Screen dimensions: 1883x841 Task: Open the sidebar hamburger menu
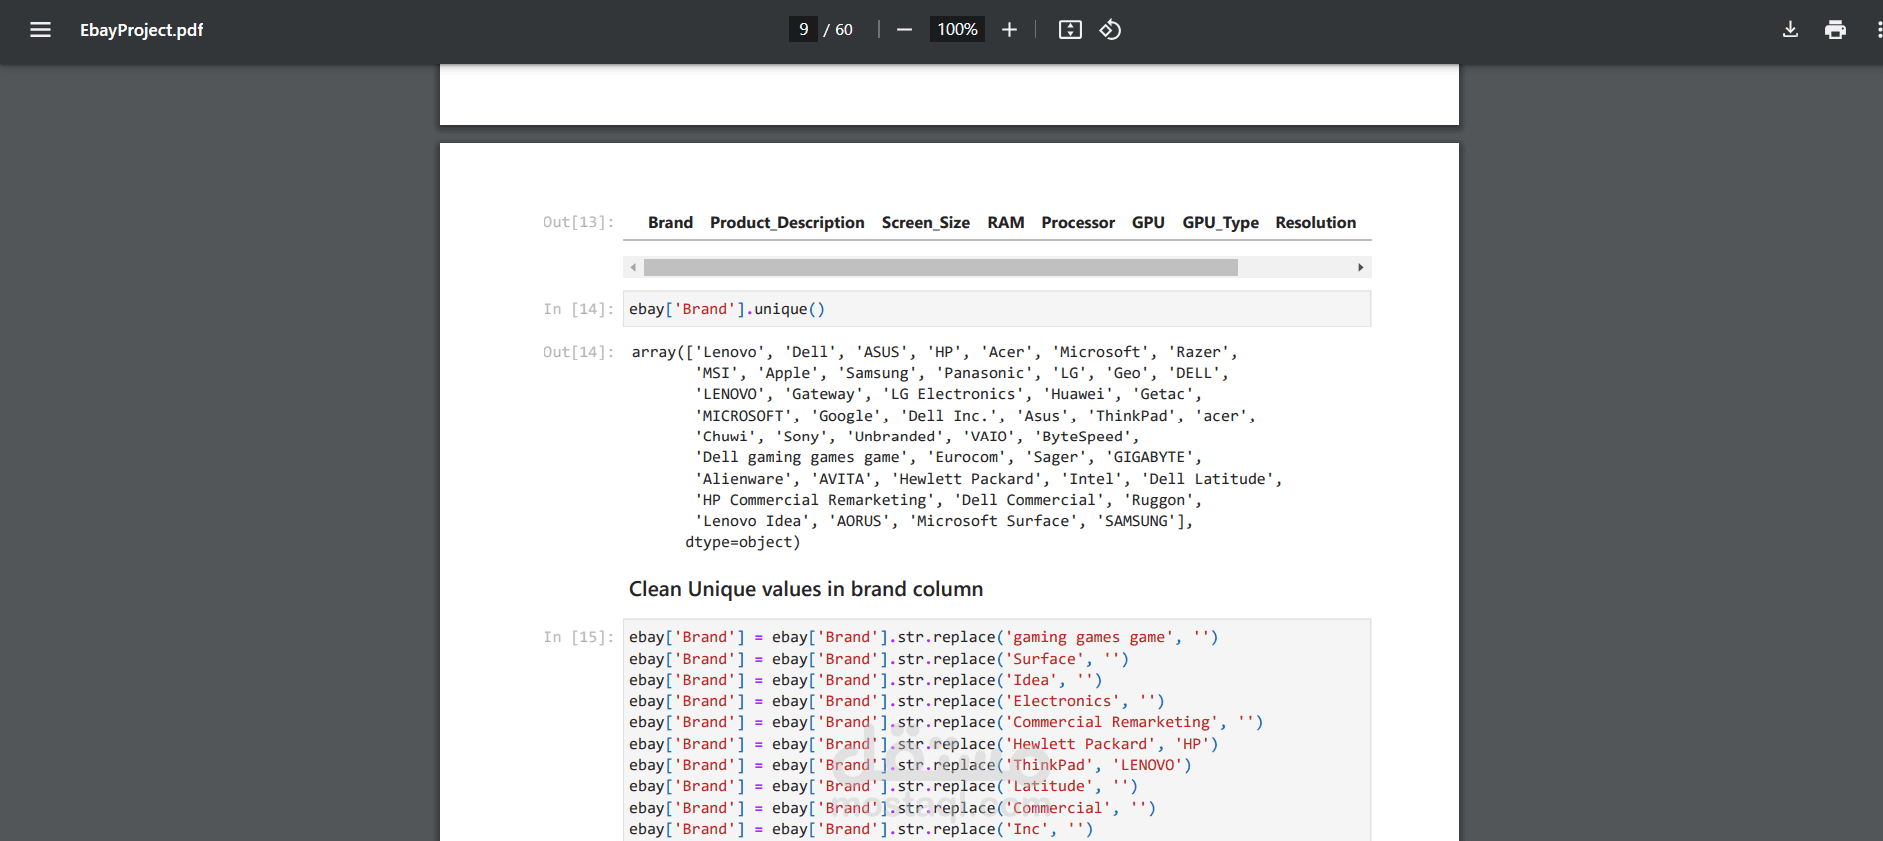(x=40, y=30)
